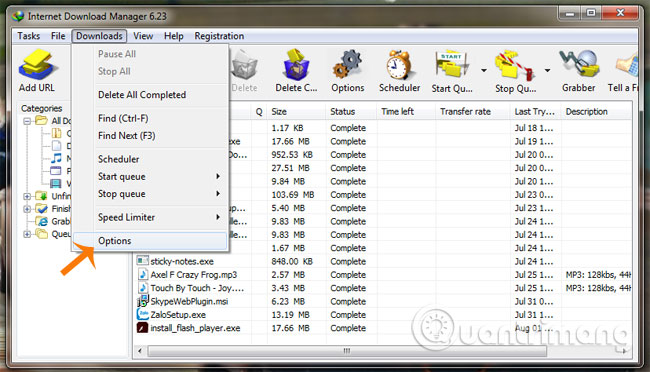Open the Scheduler alarm clock icon
The image size is (650, 372).
(399, 65)
